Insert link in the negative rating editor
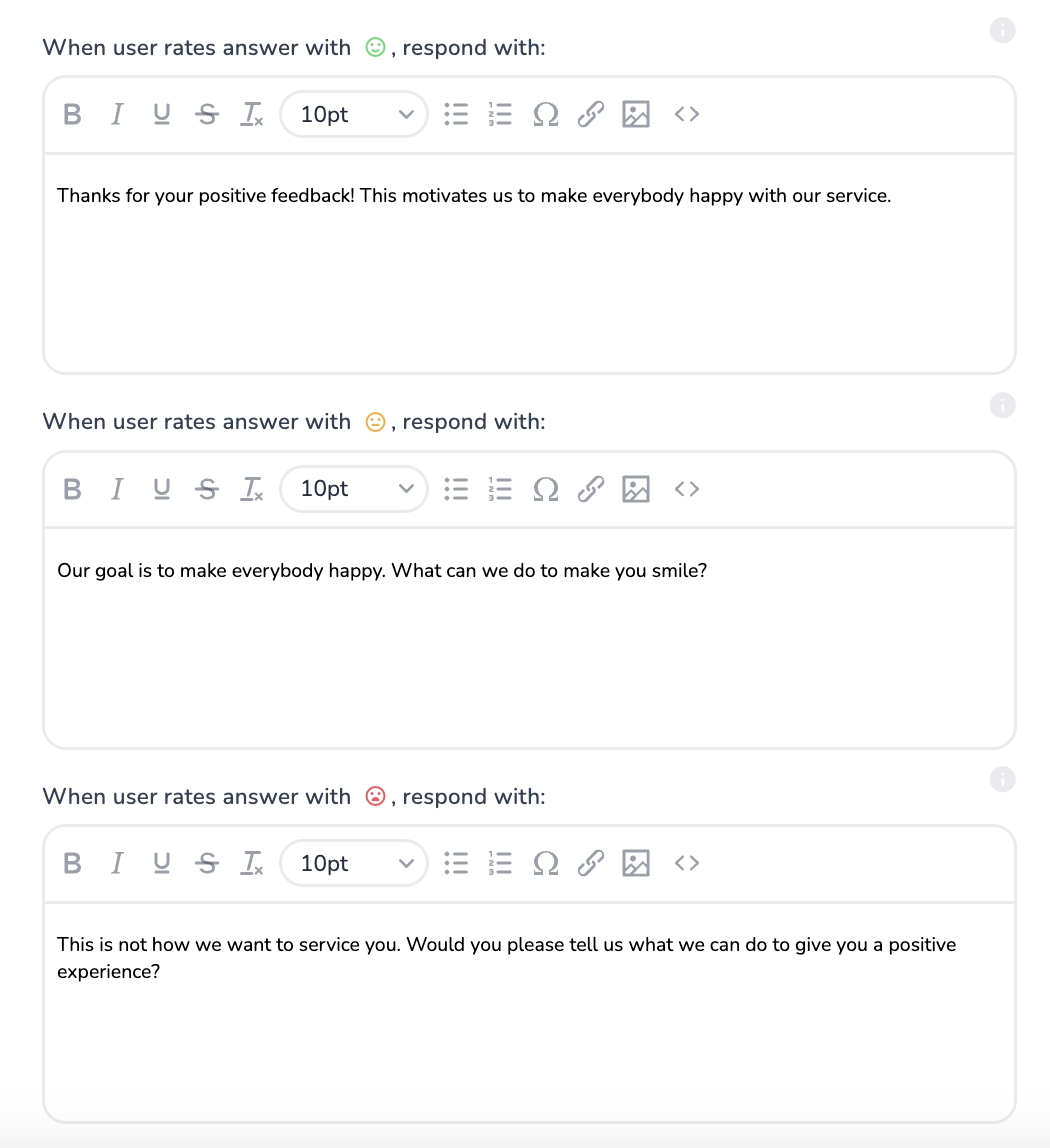 [x=592, y=863]
